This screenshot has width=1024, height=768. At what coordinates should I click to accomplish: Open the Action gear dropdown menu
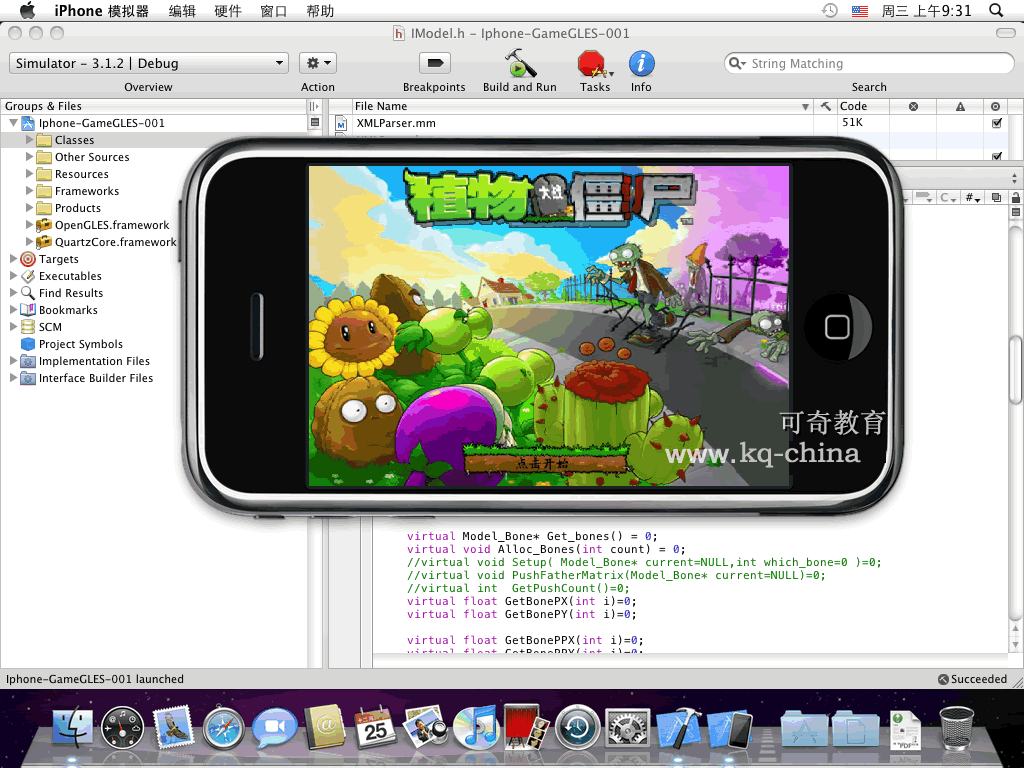click(x=318, y=63)
